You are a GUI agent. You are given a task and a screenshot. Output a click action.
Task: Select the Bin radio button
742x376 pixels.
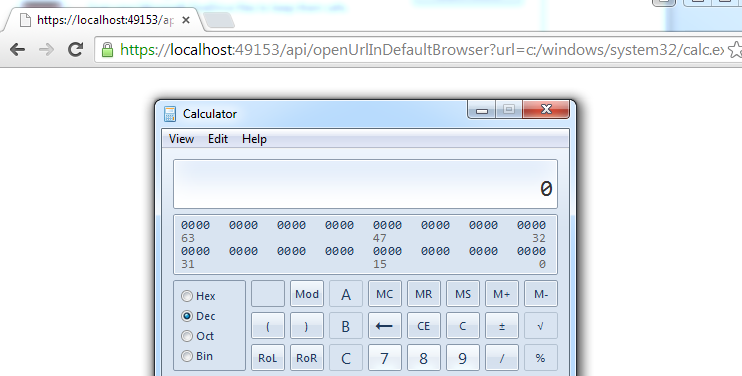(187, 356)
